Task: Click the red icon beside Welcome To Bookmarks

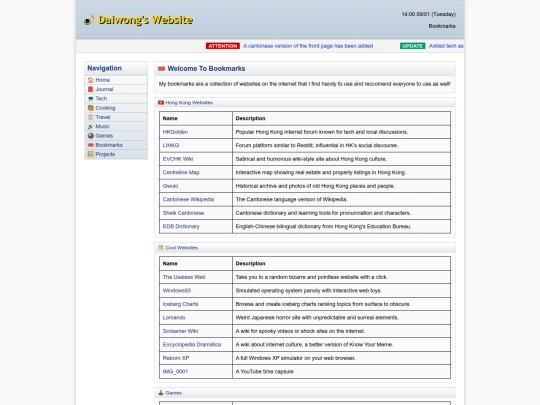Action: [162, 69]
